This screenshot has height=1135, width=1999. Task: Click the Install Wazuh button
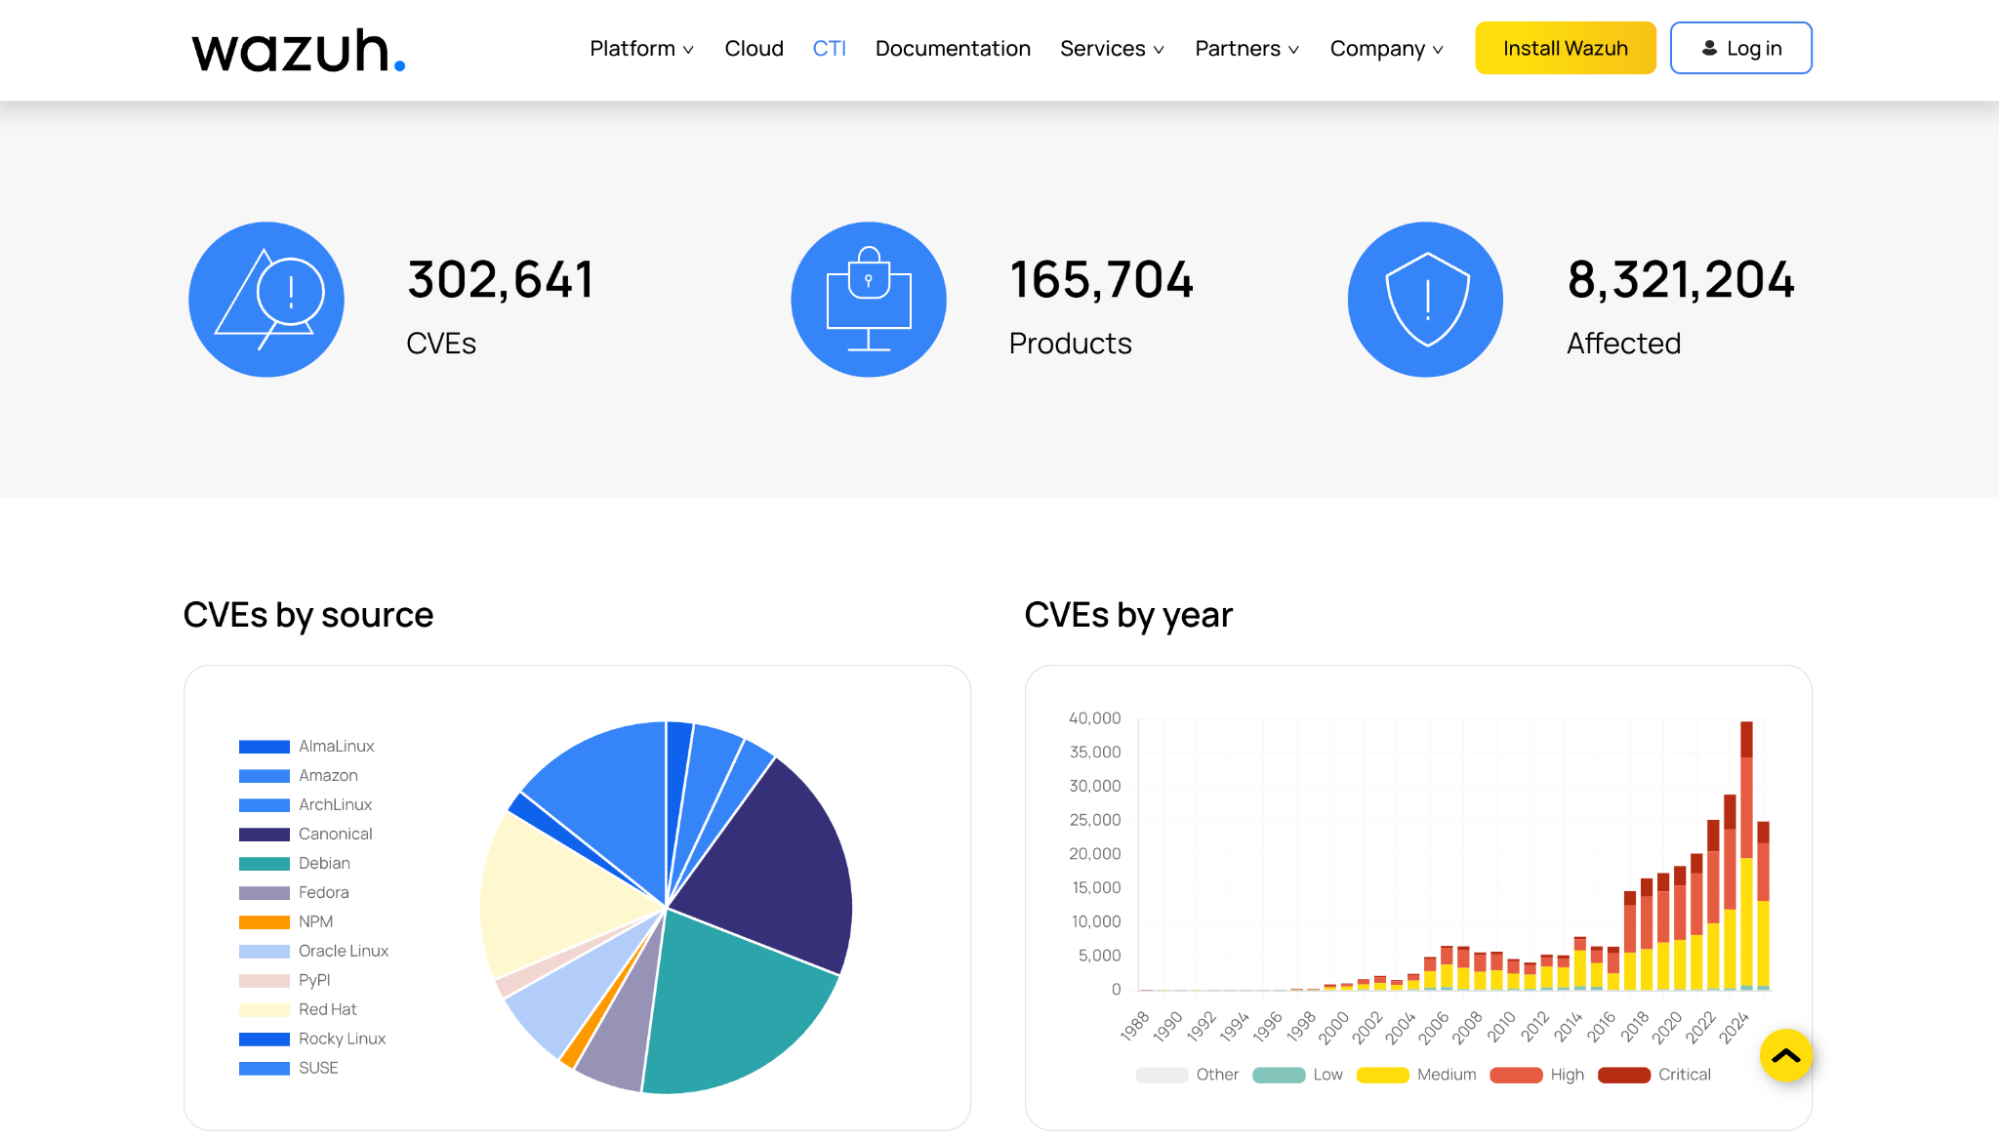(x=1565, y=48)
